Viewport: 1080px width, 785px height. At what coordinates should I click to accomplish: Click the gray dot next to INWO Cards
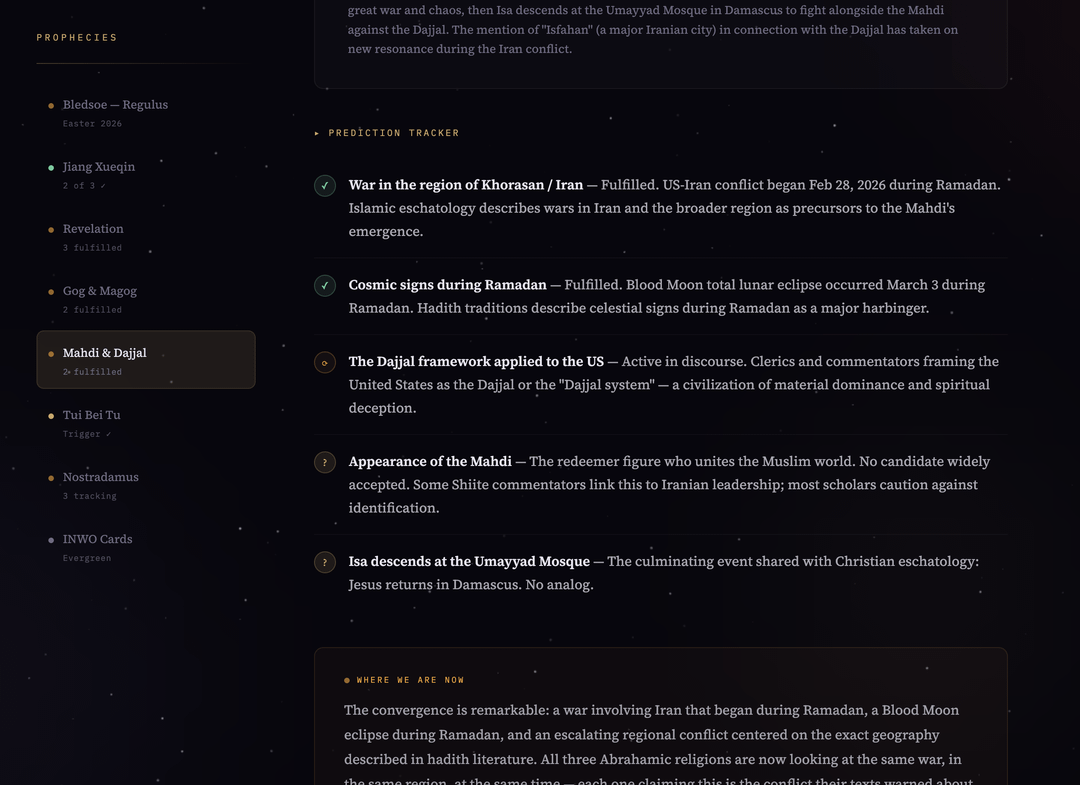(51, 540)
